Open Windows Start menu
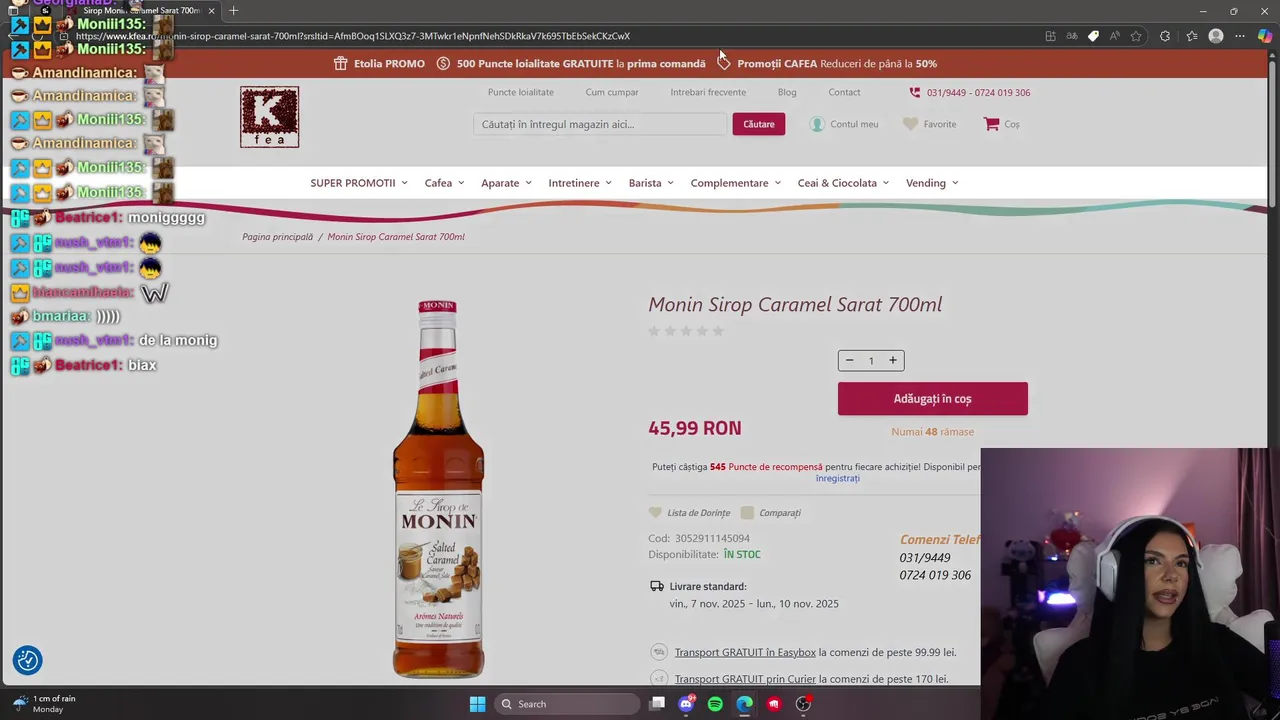 (477, 704)
